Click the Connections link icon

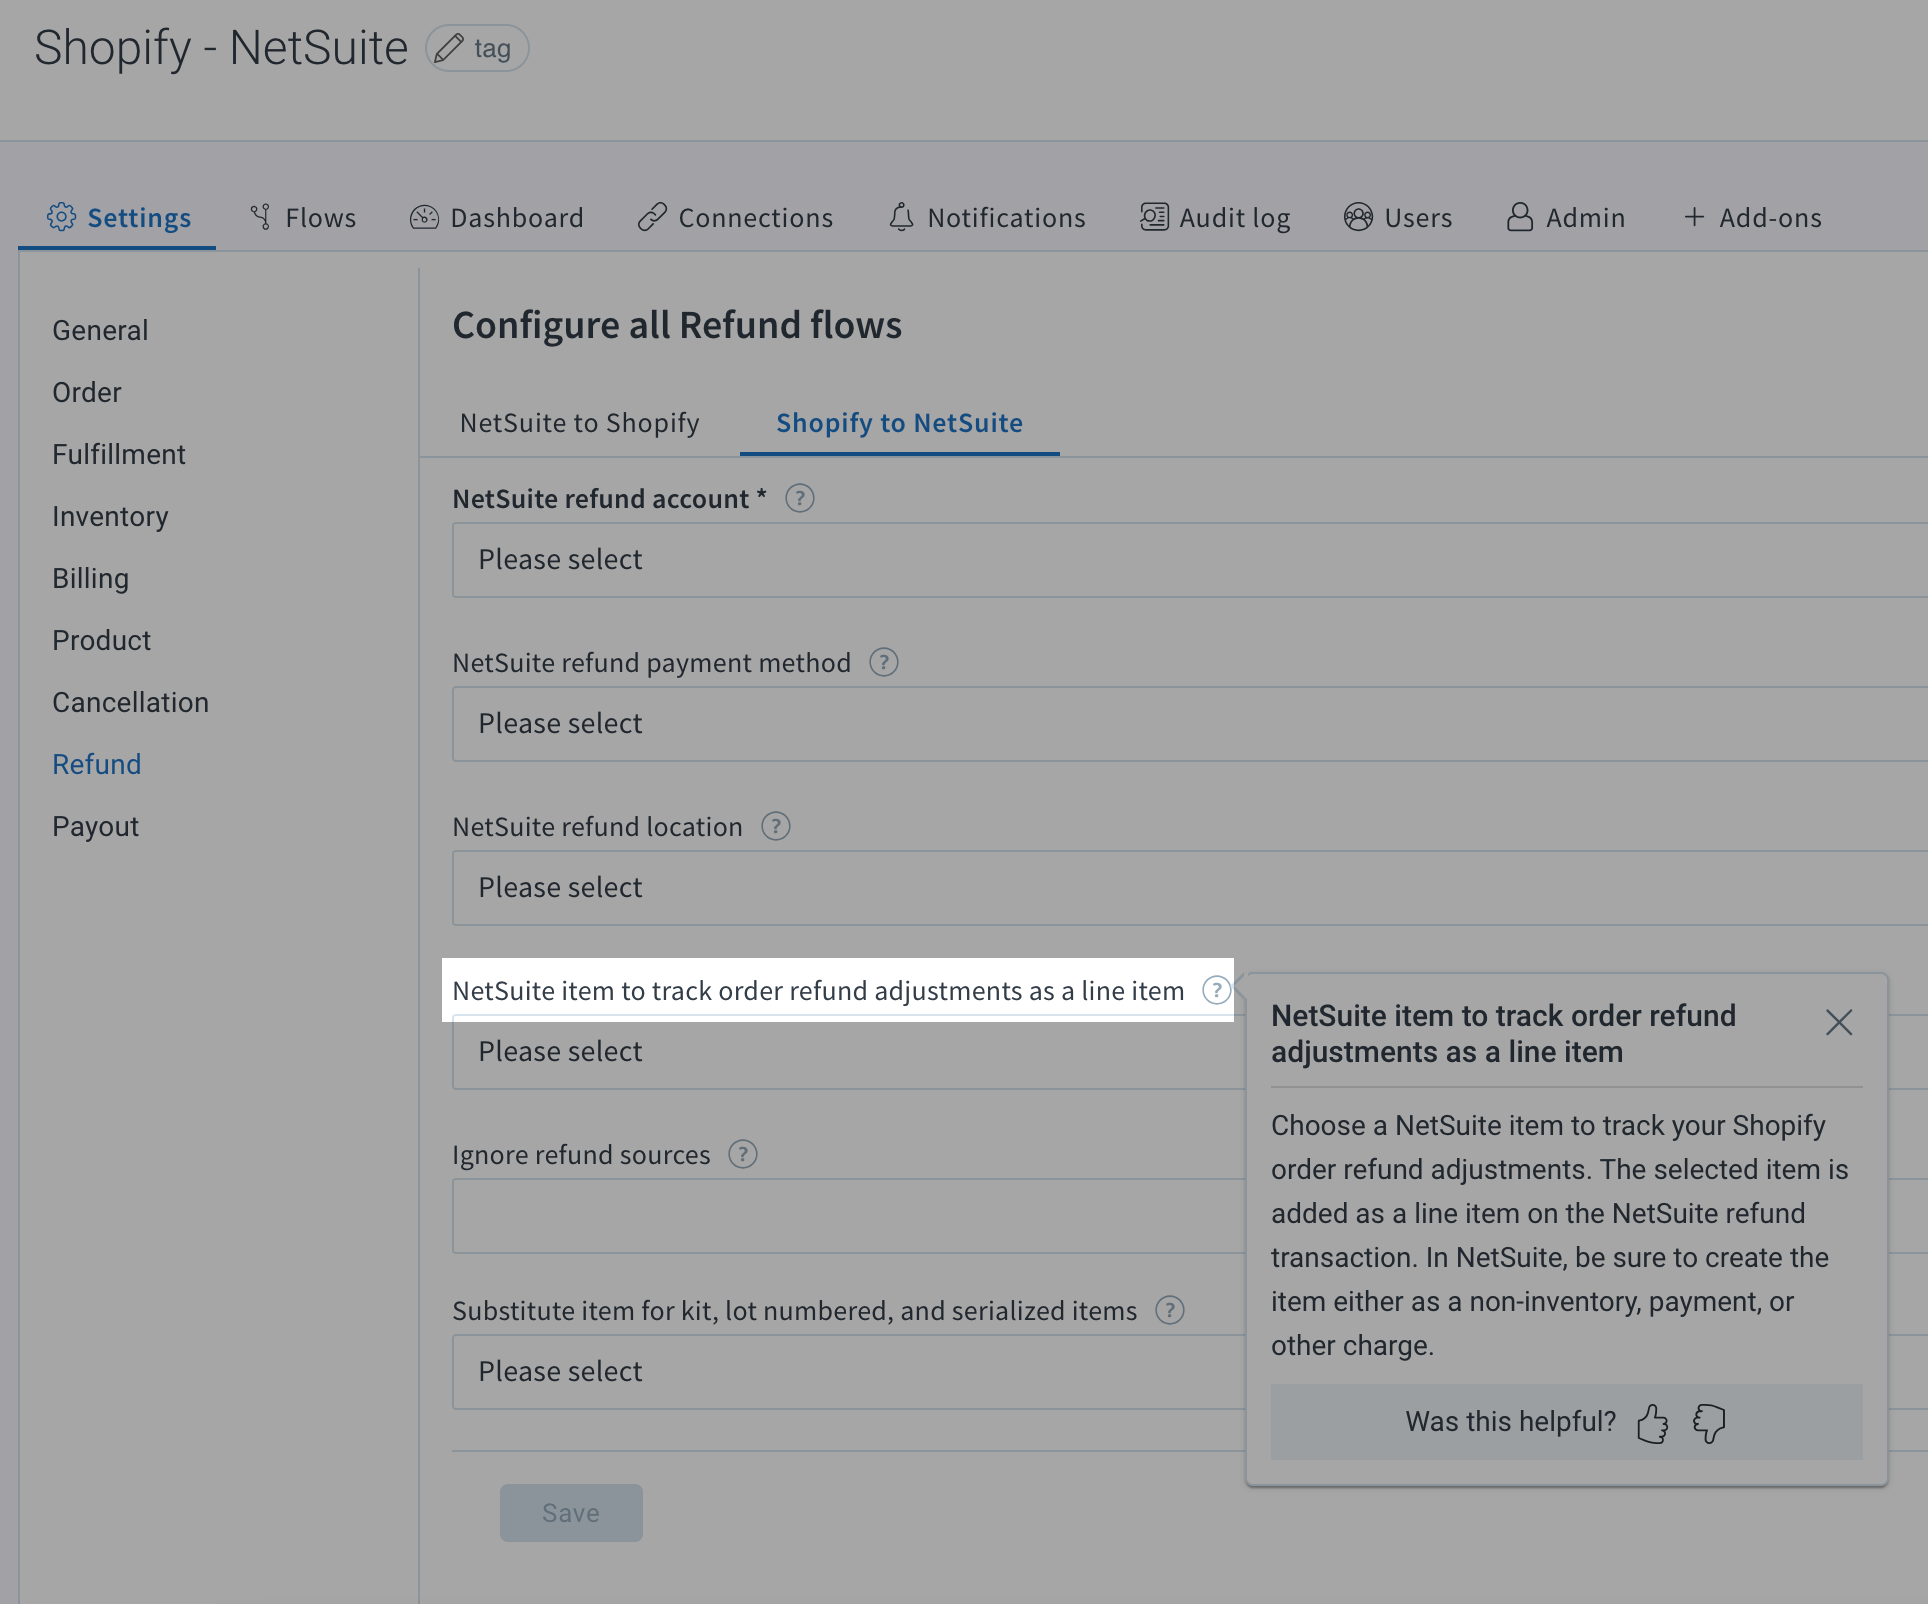pyautogui.click(x=652, y=217)
